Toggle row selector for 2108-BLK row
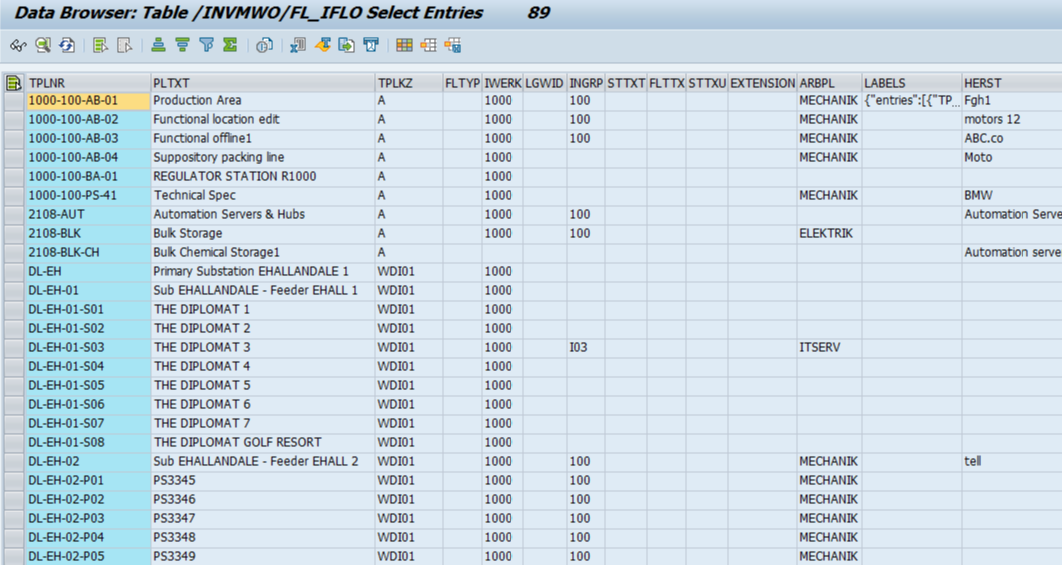 tap(13, 234)
